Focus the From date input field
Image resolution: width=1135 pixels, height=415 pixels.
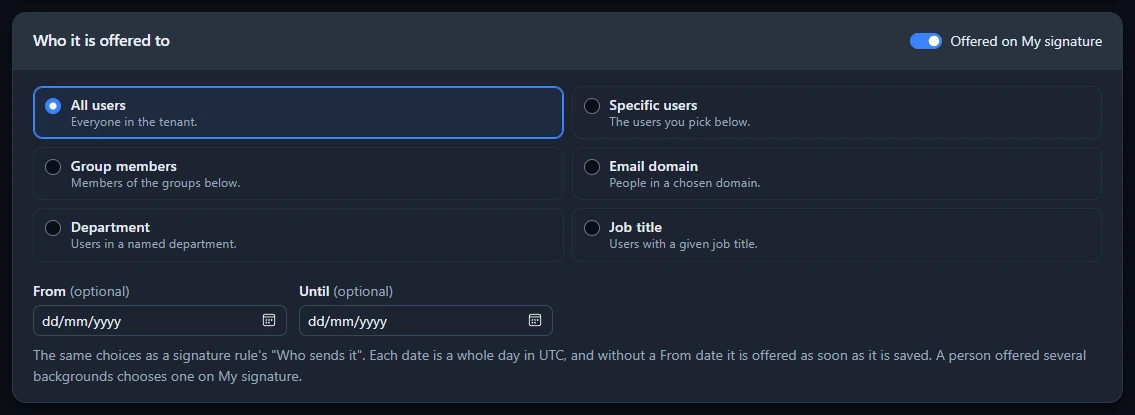160,320
